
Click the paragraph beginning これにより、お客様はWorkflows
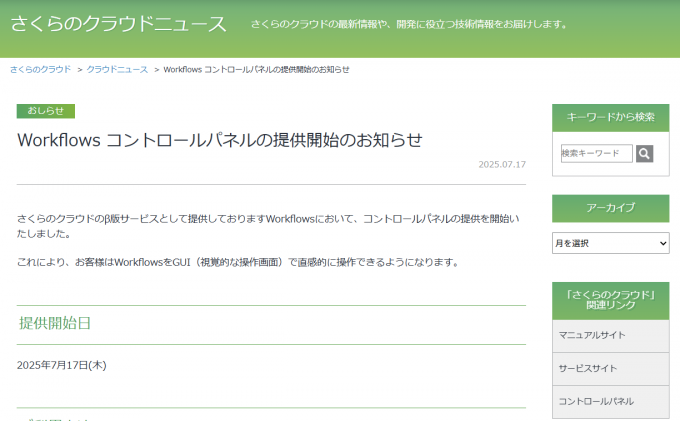click(x=238, y=262)
